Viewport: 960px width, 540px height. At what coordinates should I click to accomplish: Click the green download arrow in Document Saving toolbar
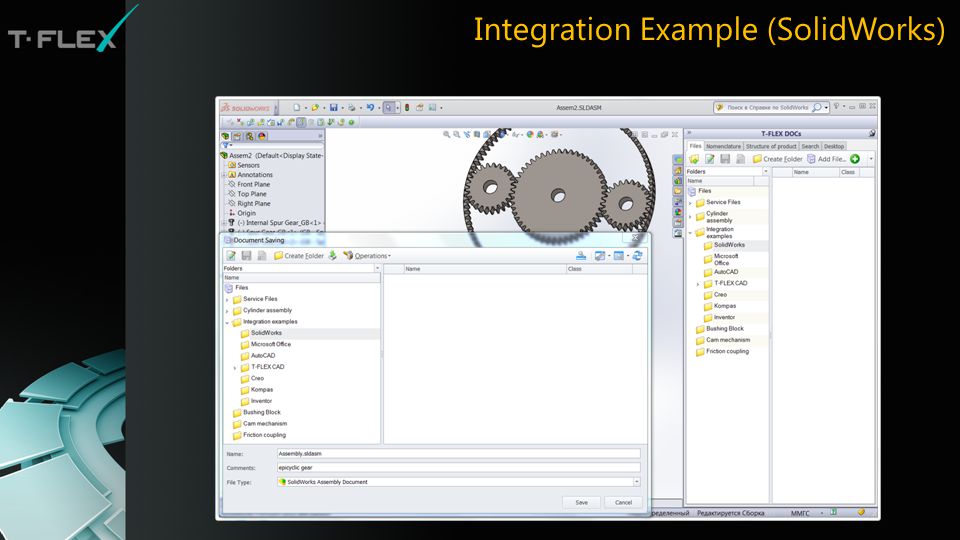pyautogui.click(x=332, y=255)
